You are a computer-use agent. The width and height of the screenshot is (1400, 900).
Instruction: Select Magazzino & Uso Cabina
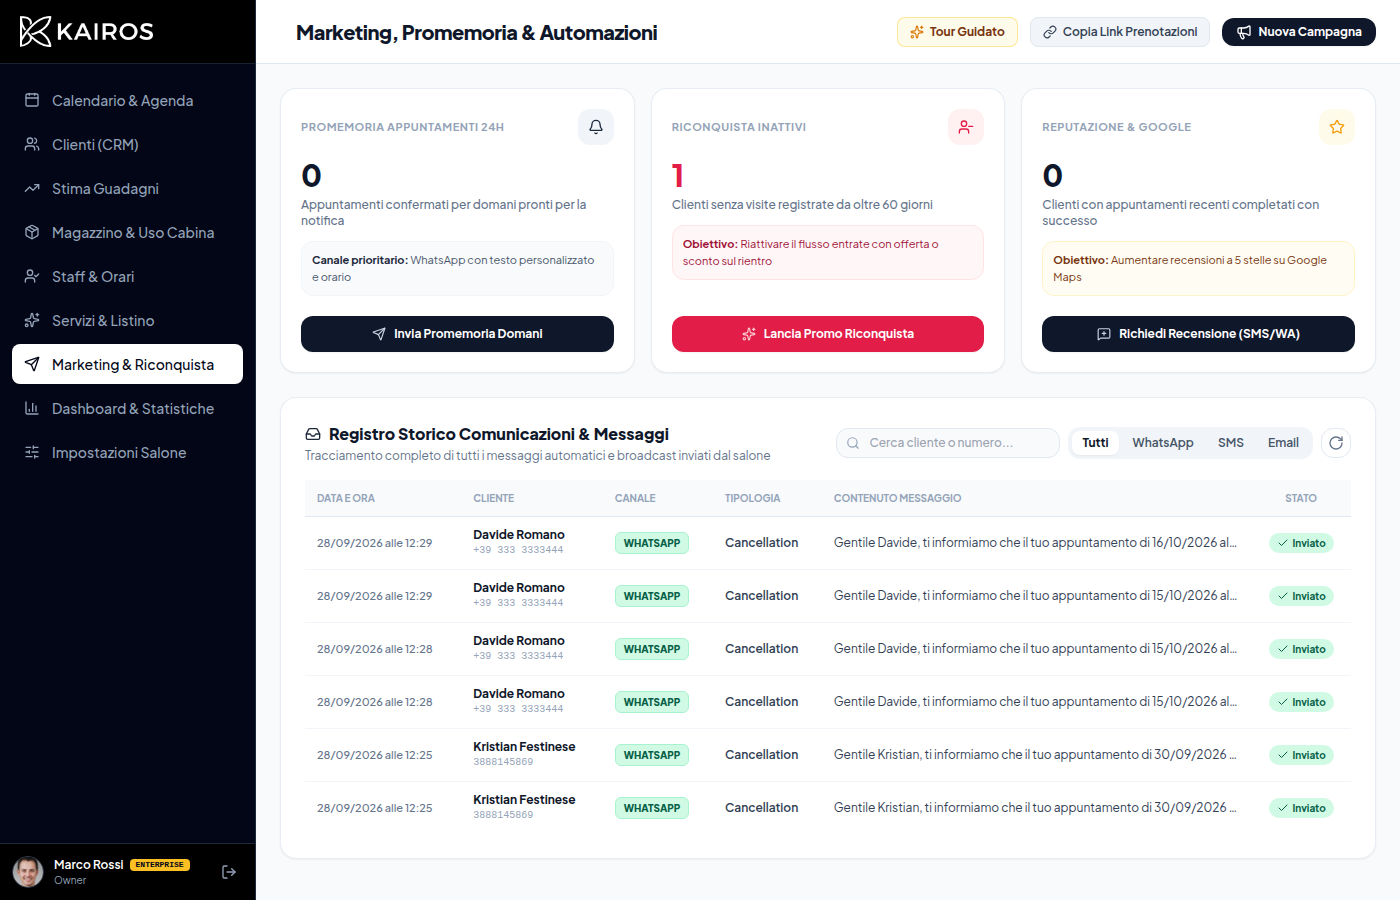[127, 232]
